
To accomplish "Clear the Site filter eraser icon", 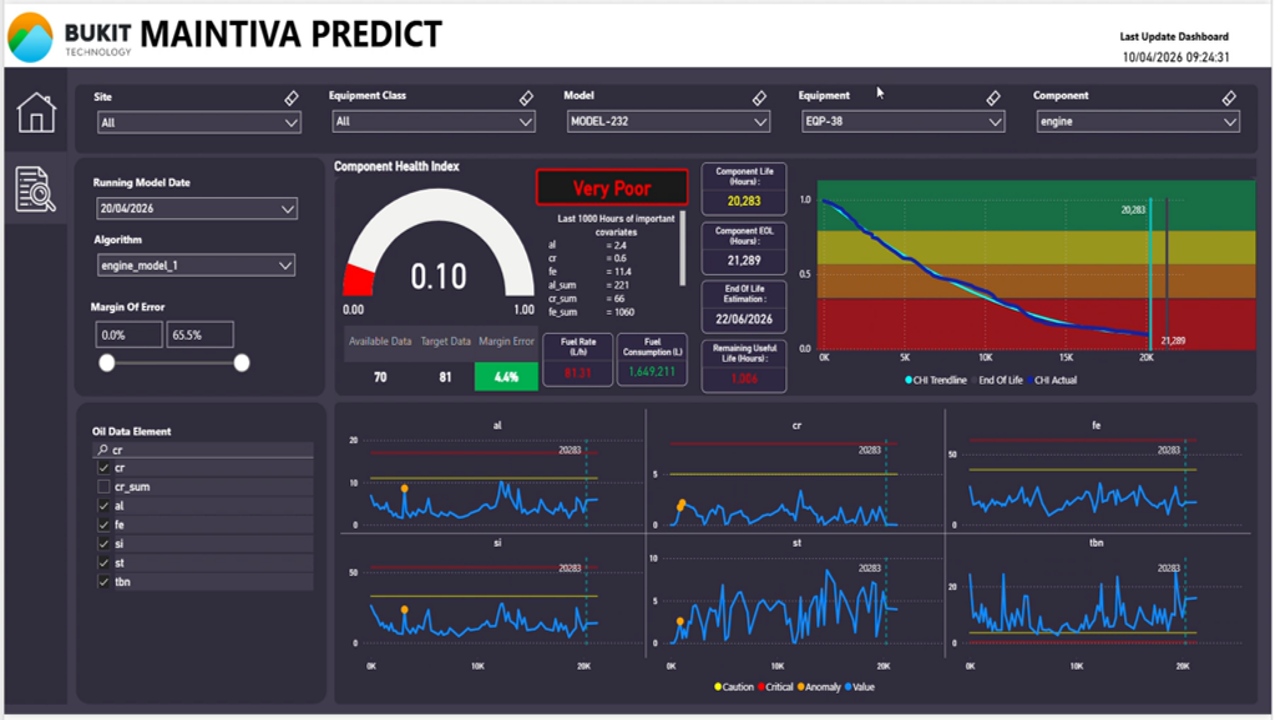I will 291,98.
